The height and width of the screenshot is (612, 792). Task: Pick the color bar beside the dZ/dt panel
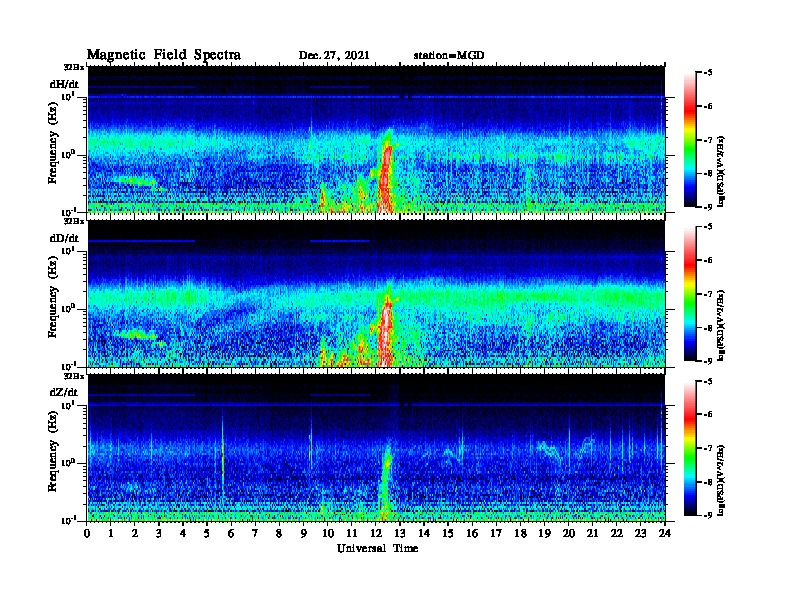click(690, 448)
